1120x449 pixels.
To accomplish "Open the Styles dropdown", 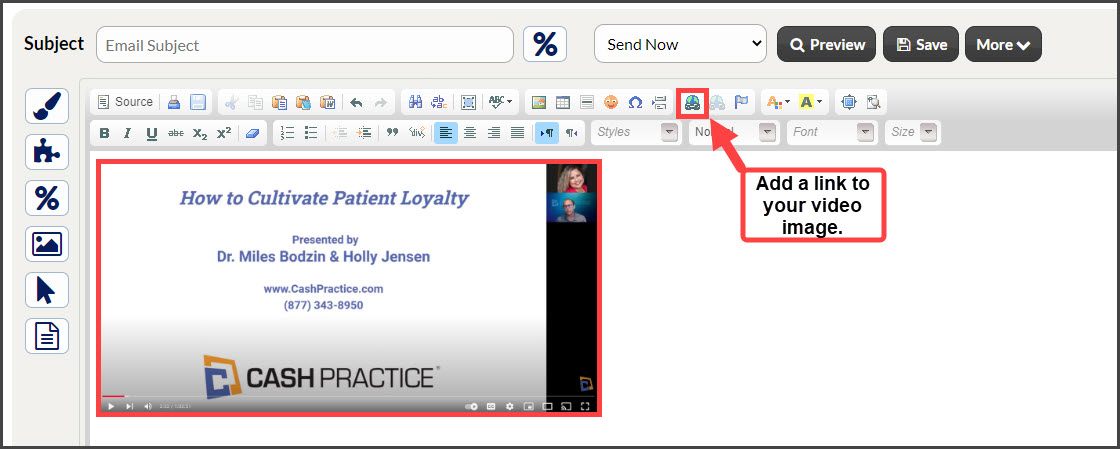I will 636,132.
